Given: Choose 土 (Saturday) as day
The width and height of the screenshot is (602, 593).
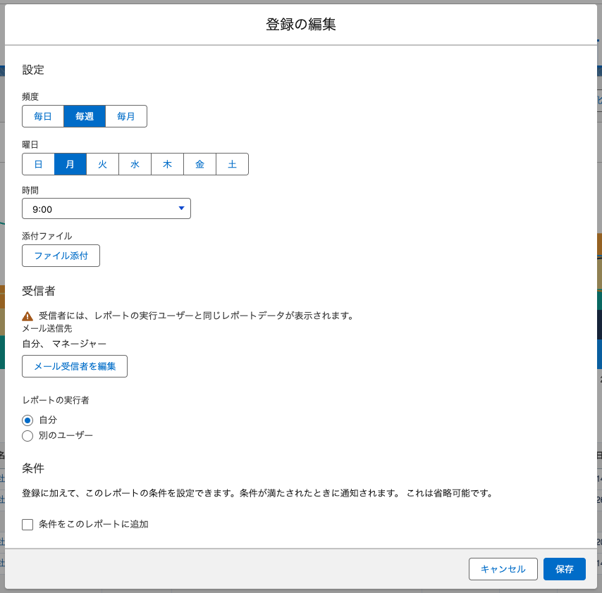Looking at the screenshot, I should point(232,164).
